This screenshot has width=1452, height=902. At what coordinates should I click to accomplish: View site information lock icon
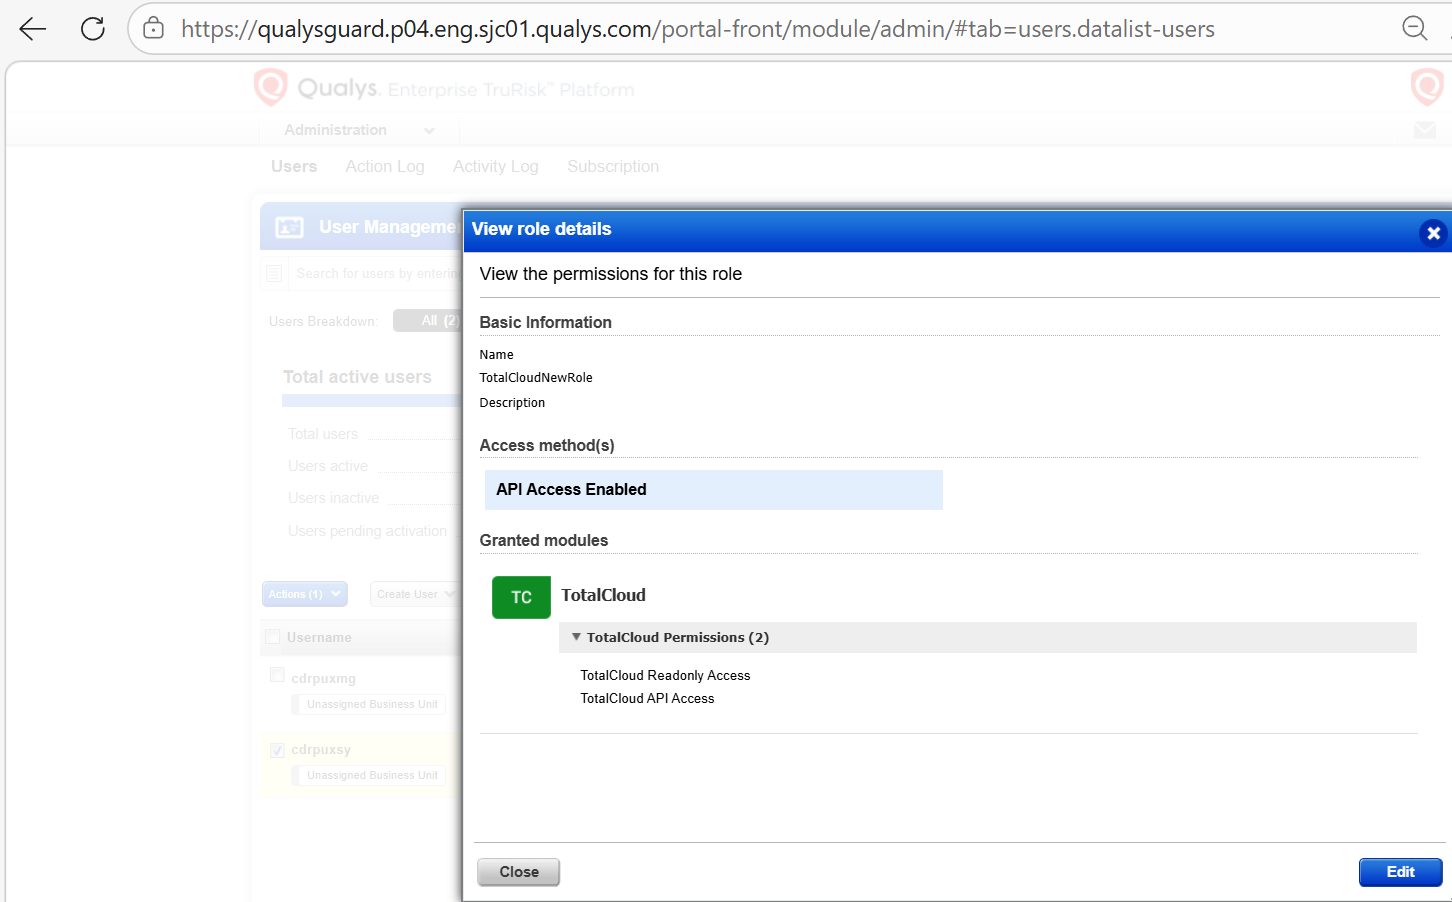point(153,29)
